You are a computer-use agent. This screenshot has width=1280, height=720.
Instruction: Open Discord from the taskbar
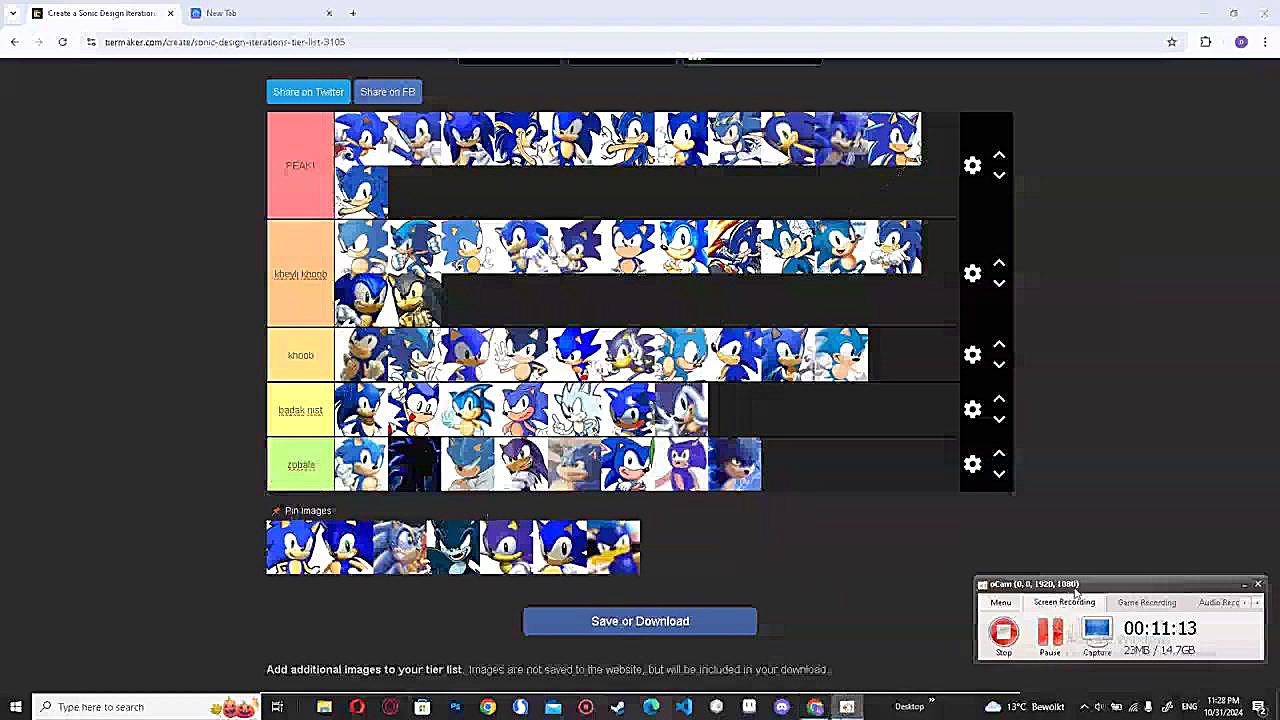point(782,707)
